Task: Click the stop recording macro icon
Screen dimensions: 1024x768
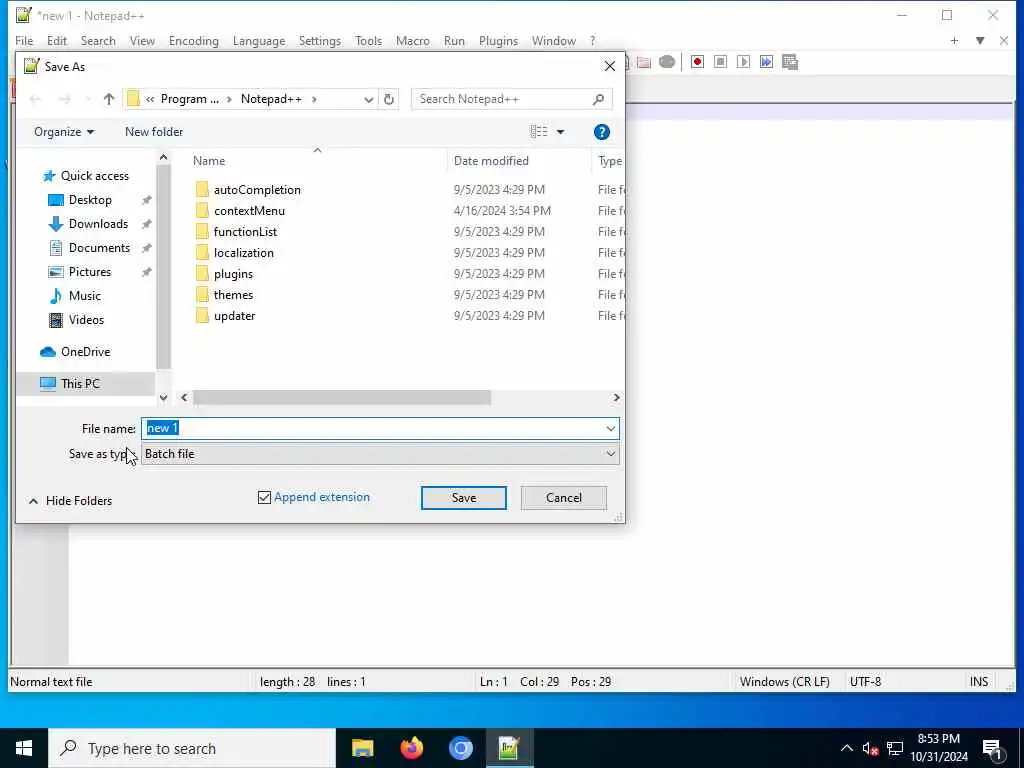Action: click(720, 62)
